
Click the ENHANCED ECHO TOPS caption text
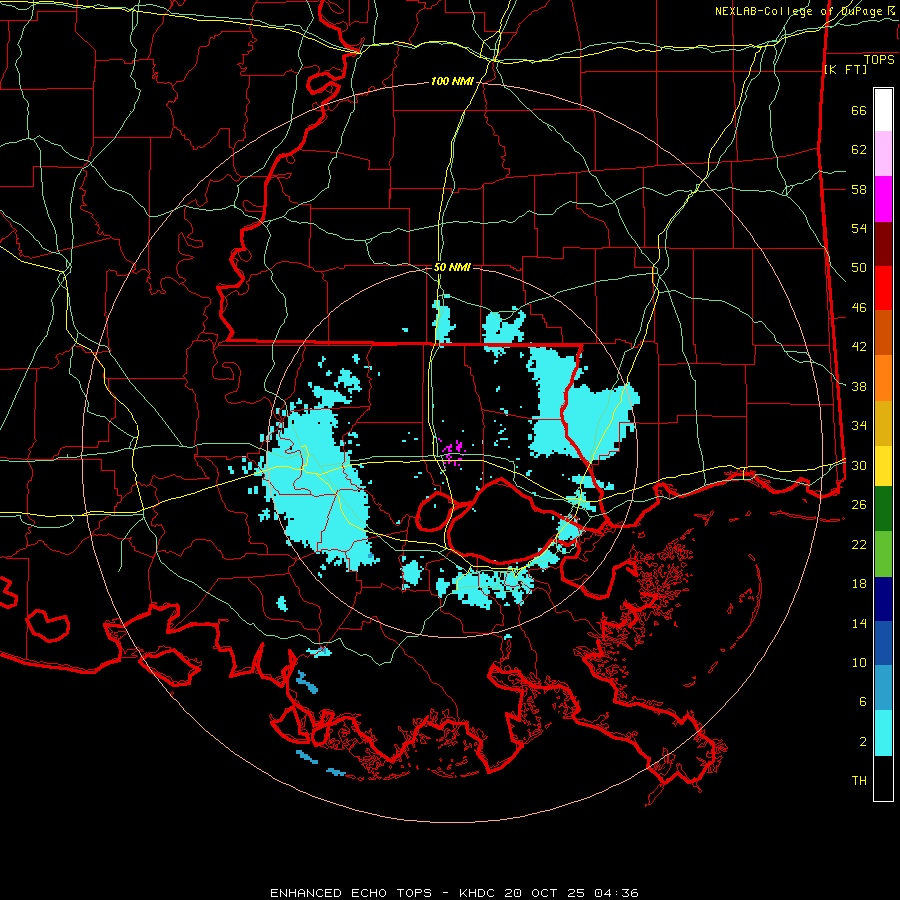point(351,893)
